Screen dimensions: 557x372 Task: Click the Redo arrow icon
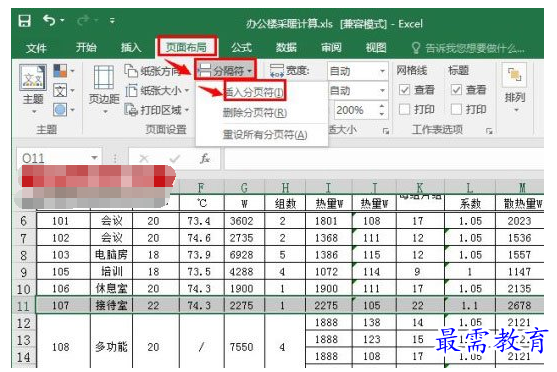click(x=83, y=21)
